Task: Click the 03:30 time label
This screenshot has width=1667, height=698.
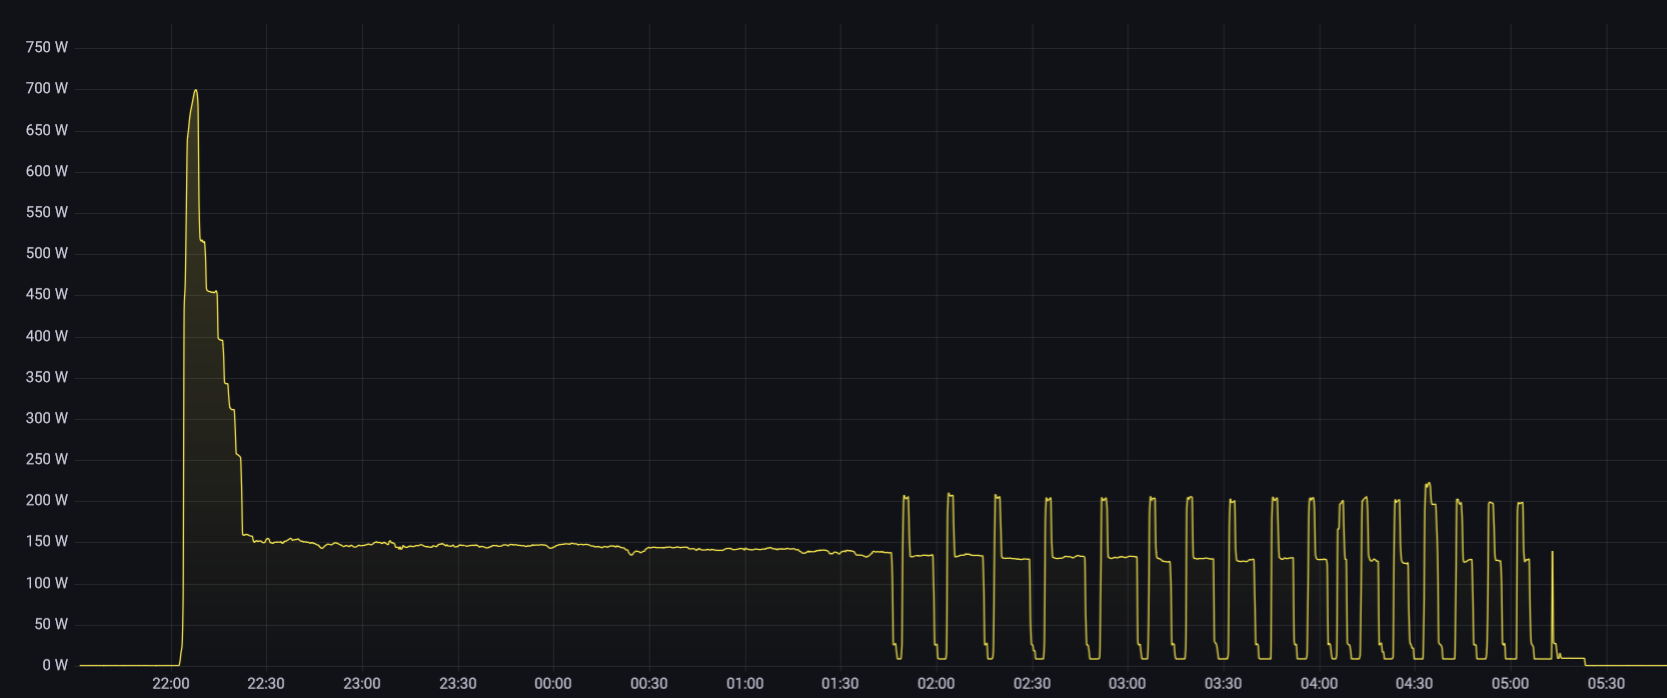Action: pos(1223,684)
